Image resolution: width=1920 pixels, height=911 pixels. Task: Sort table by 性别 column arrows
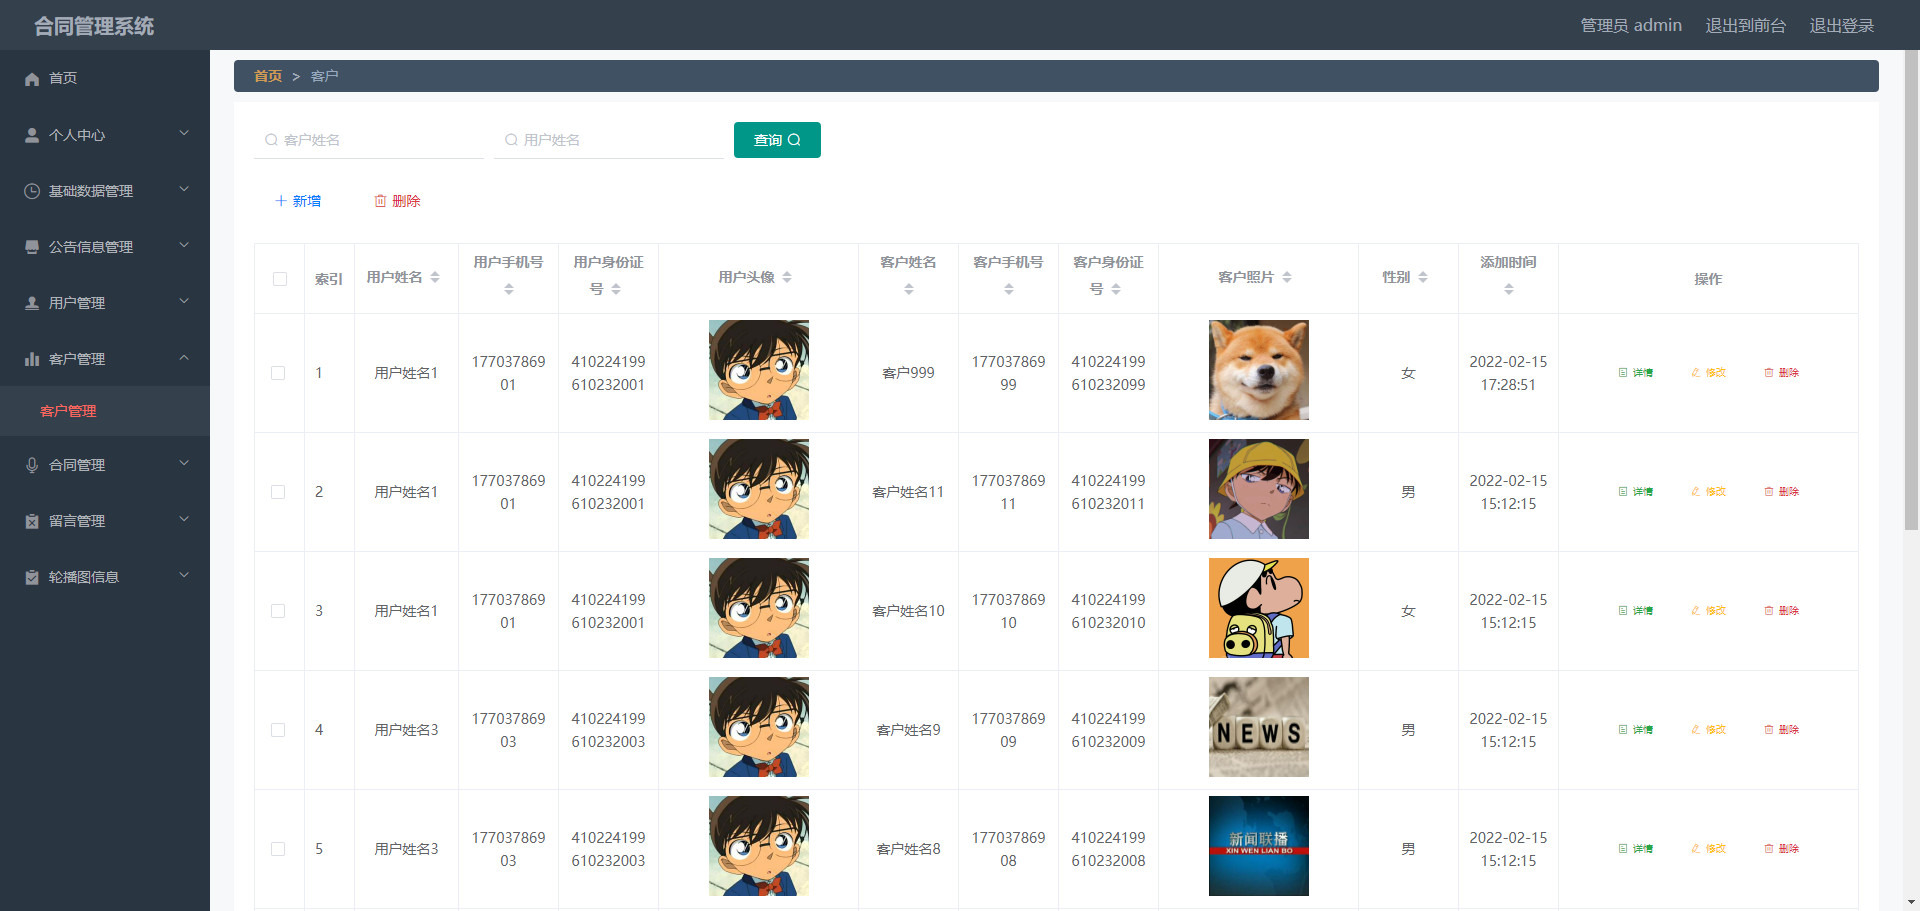pos(1423,278)
